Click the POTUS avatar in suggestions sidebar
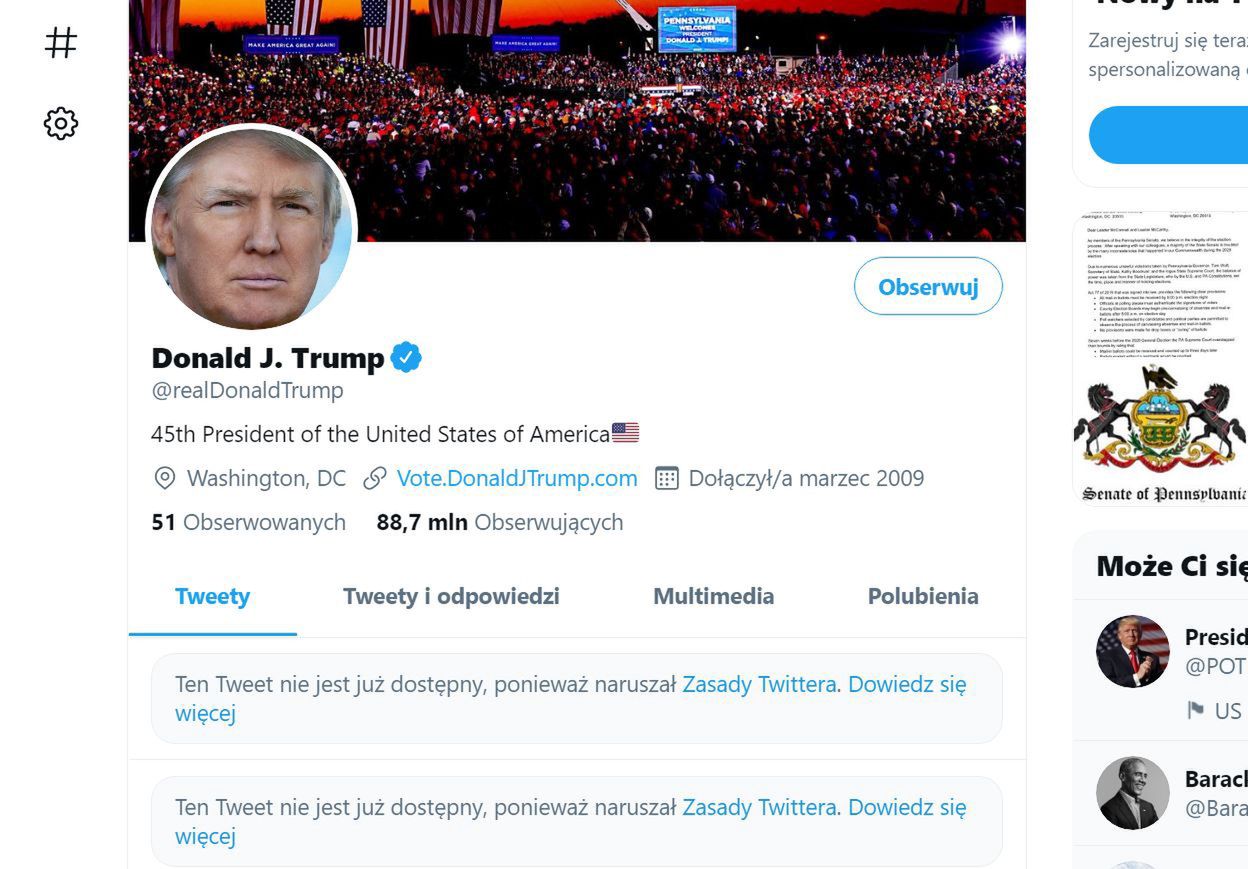Screen dimensions: 1248x869 pyautogui.click(x=1132, y=651)
